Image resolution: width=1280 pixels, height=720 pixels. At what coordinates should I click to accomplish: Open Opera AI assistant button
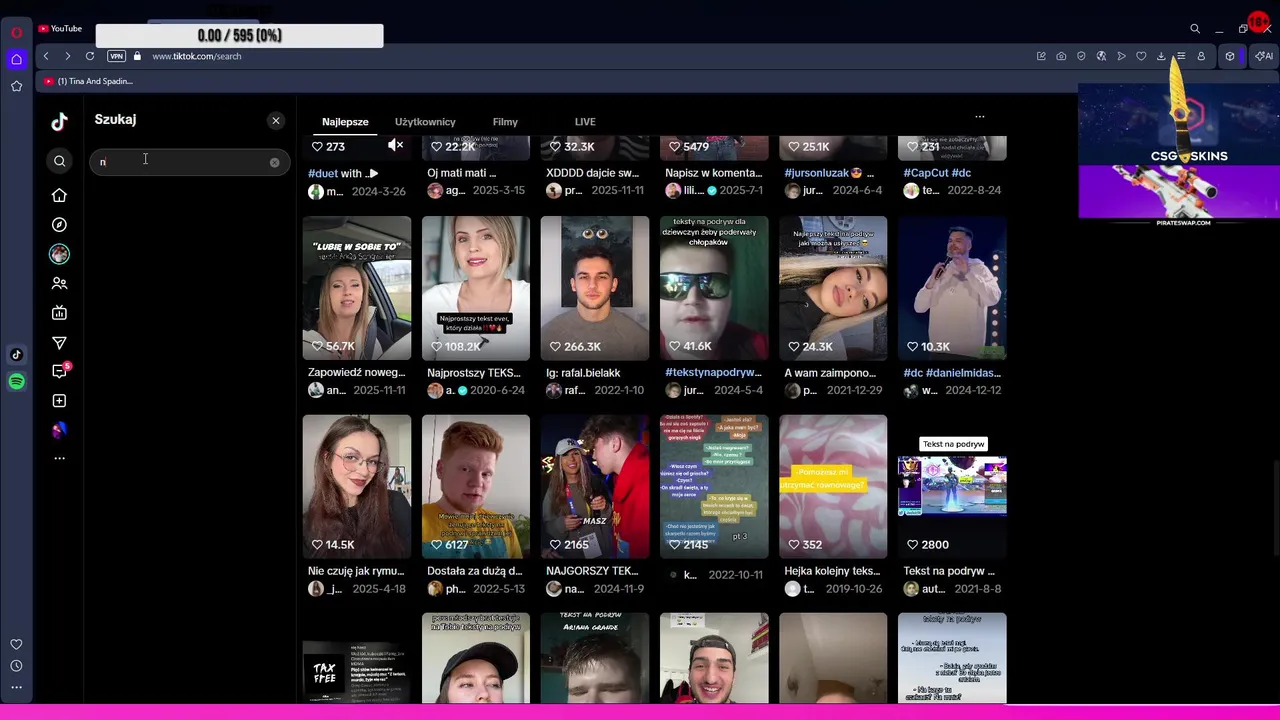(x=1264, y=56)
